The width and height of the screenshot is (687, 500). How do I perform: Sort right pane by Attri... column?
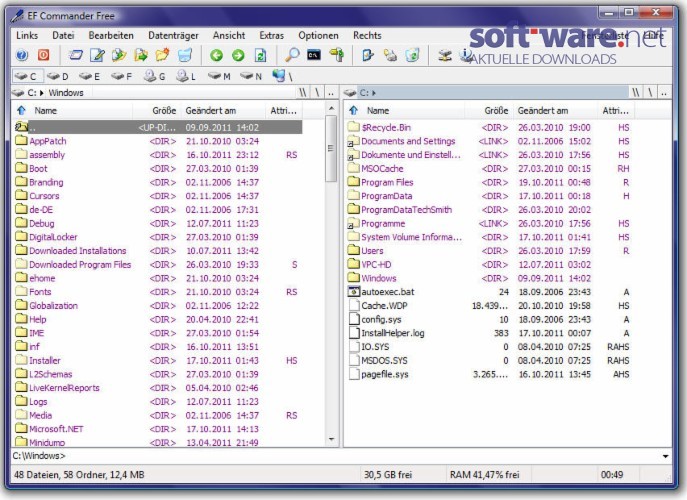point(615,110)
